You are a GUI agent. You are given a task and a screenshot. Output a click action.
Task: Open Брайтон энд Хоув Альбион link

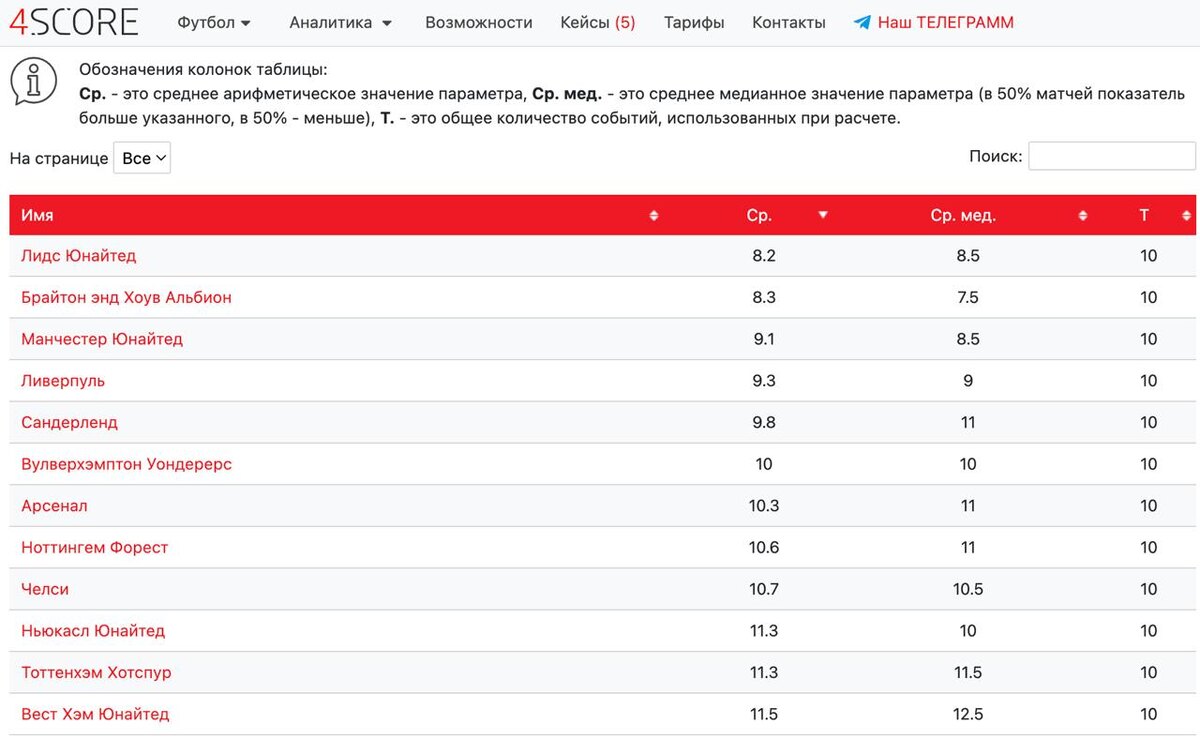[126, 298]
